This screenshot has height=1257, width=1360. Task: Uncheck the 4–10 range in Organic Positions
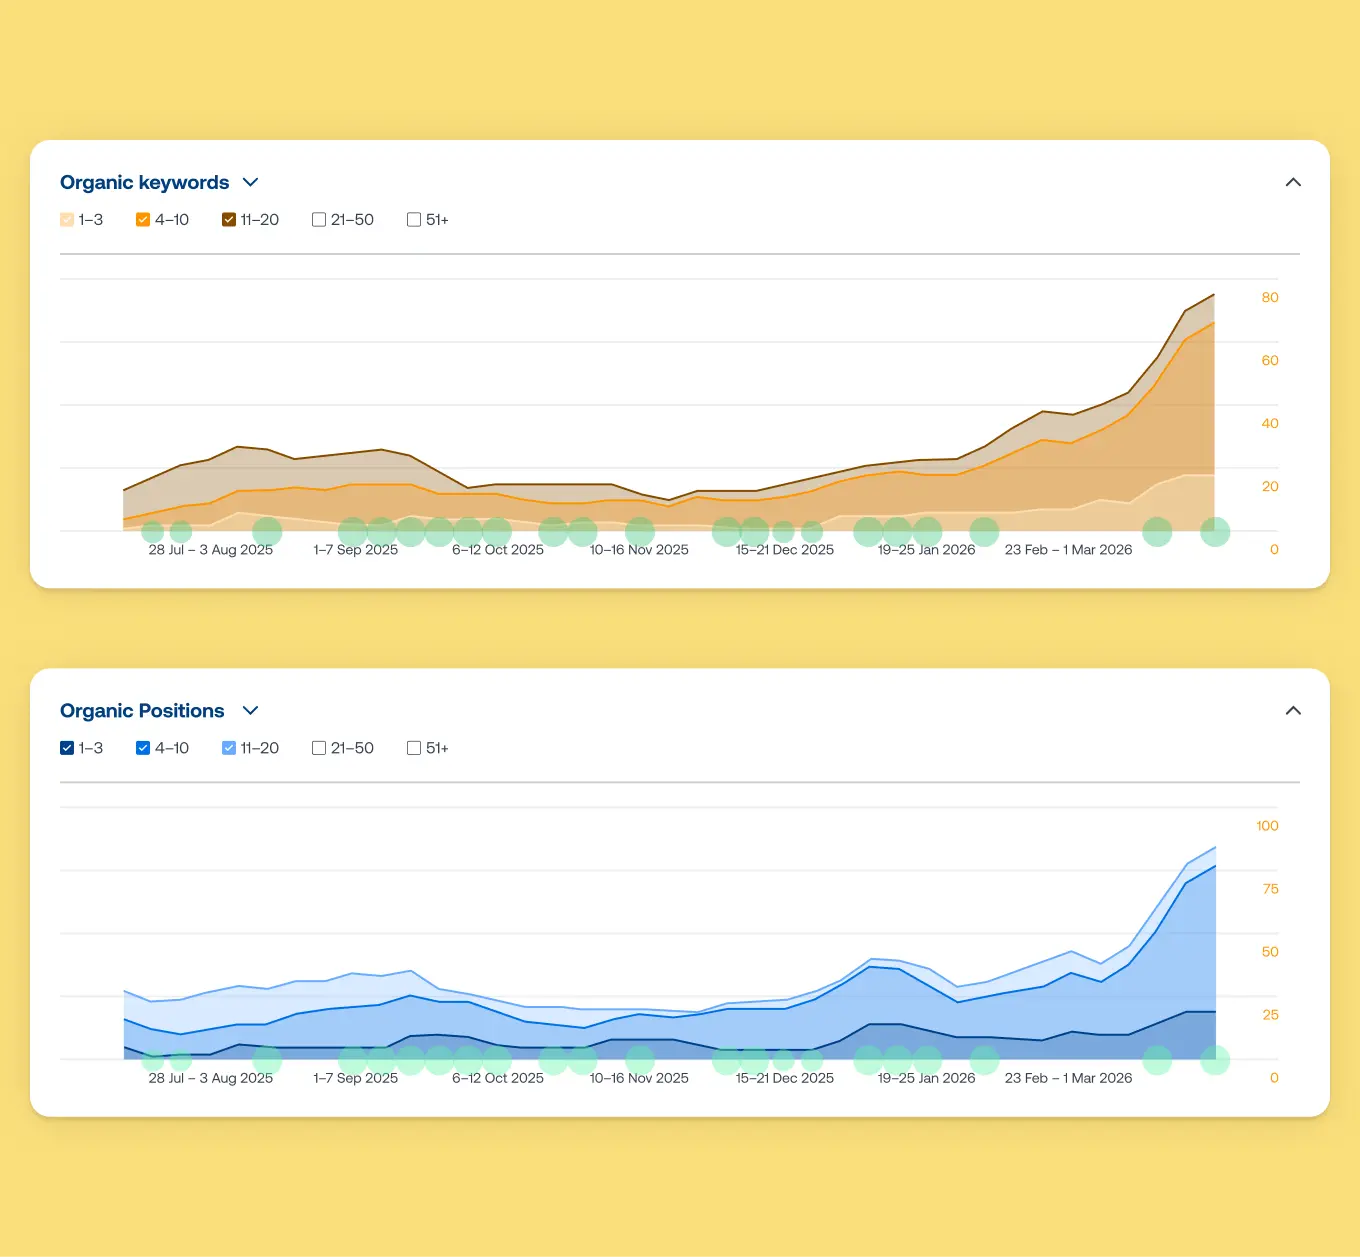[143, 747]
